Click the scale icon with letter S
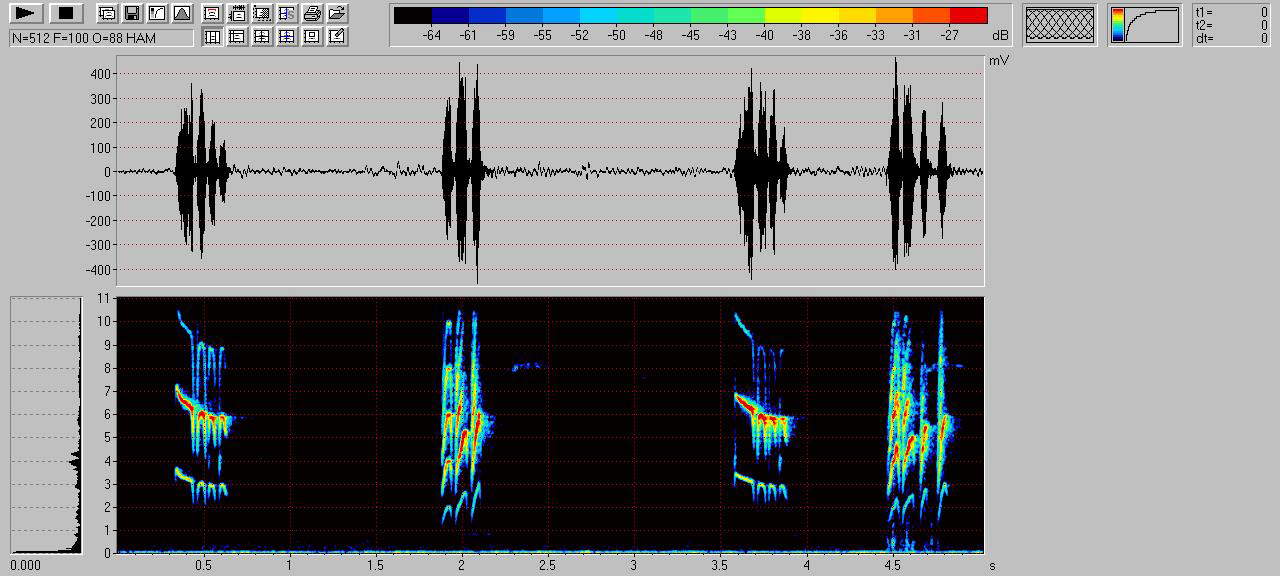 tap(287, 14)
